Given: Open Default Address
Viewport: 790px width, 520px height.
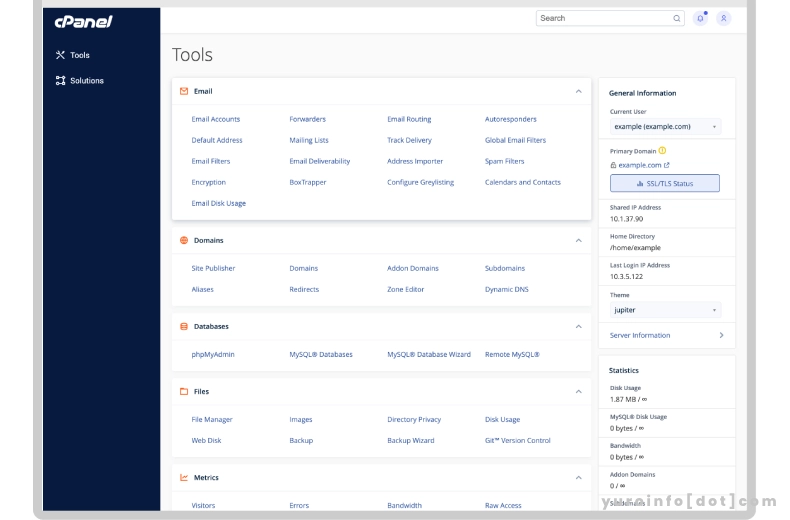Looking at the screenshot, I should pos(217,140).
